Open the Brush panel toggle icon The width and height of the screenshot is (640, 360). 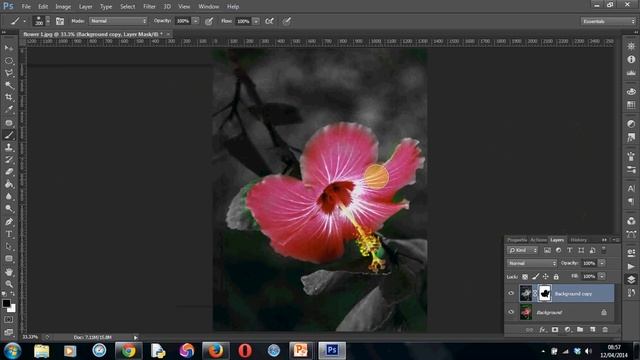click(x=60, y=21)
